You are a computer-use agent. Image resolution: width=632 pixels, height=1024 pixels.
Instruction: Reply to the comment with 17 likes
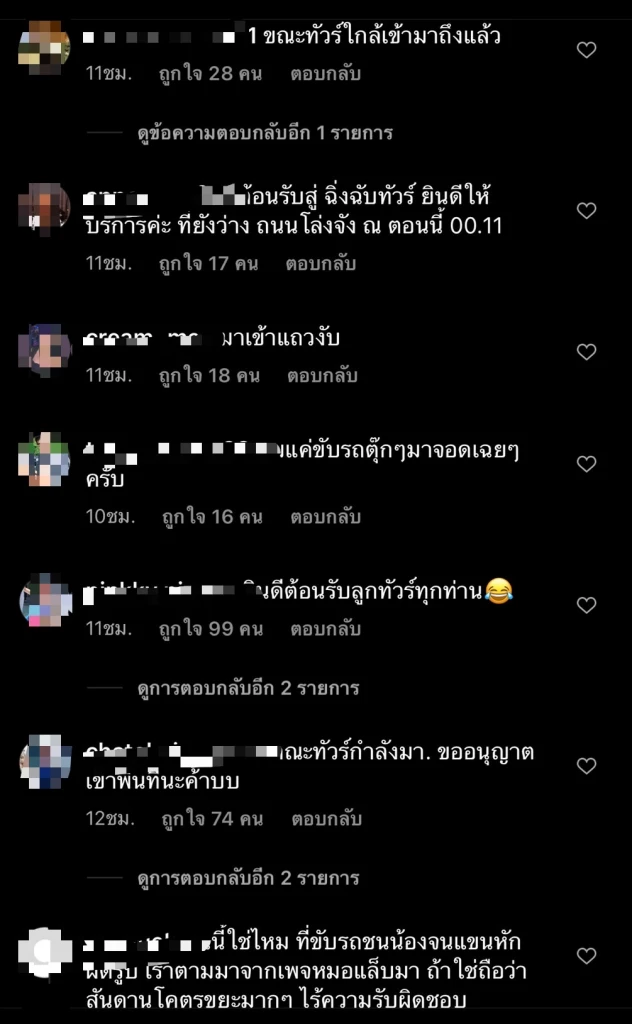pos(321,264)
